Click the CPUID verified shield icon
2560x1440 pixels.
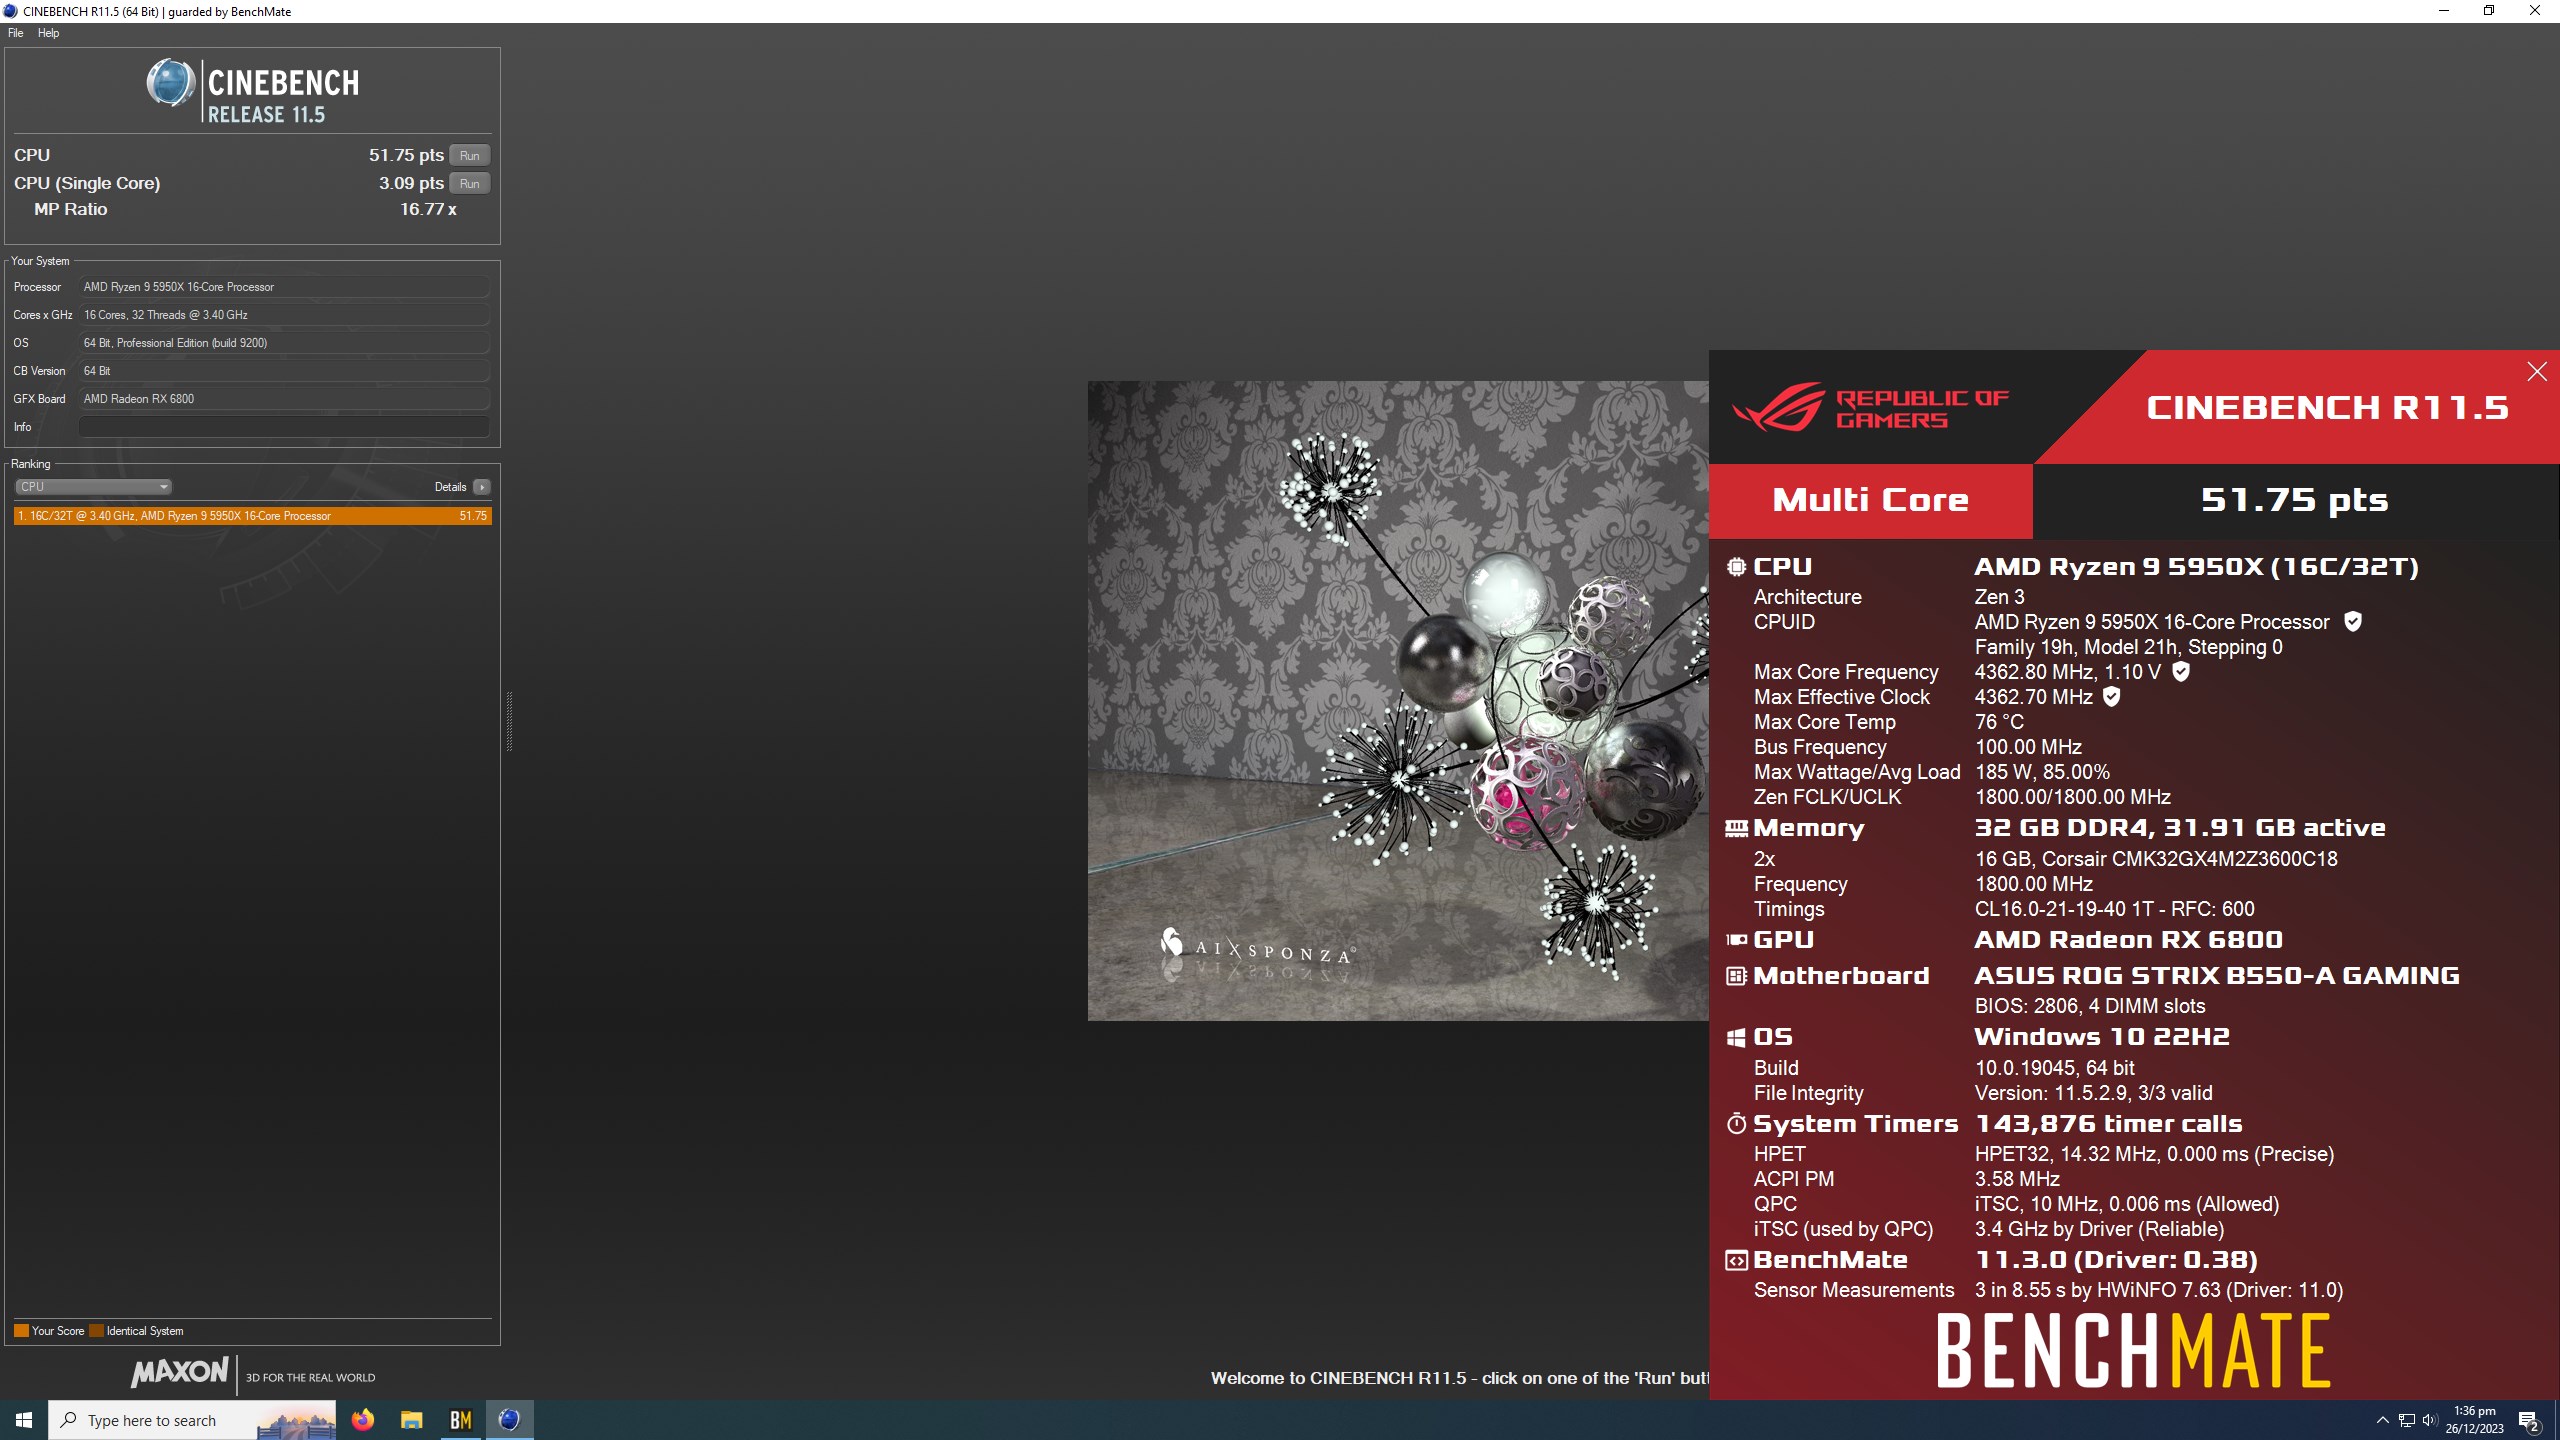(x=2353, y=621)
